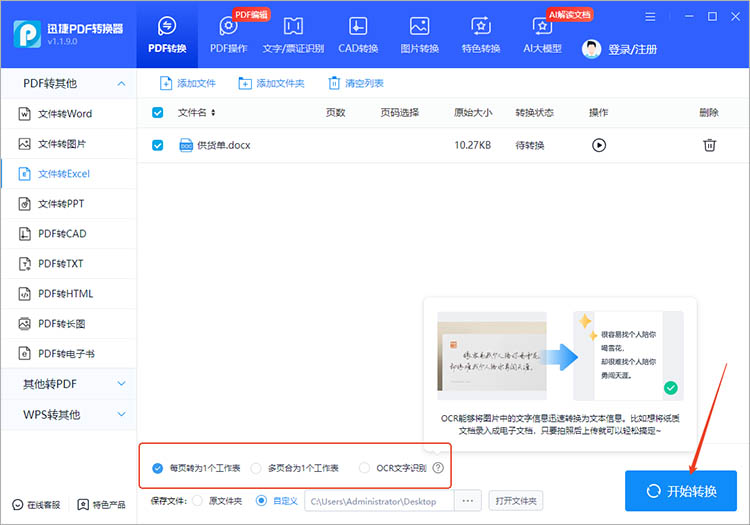The width and height of the screenshot is (750, 525).
Task: Click the OCR help question icon
Action: point(438,468)
